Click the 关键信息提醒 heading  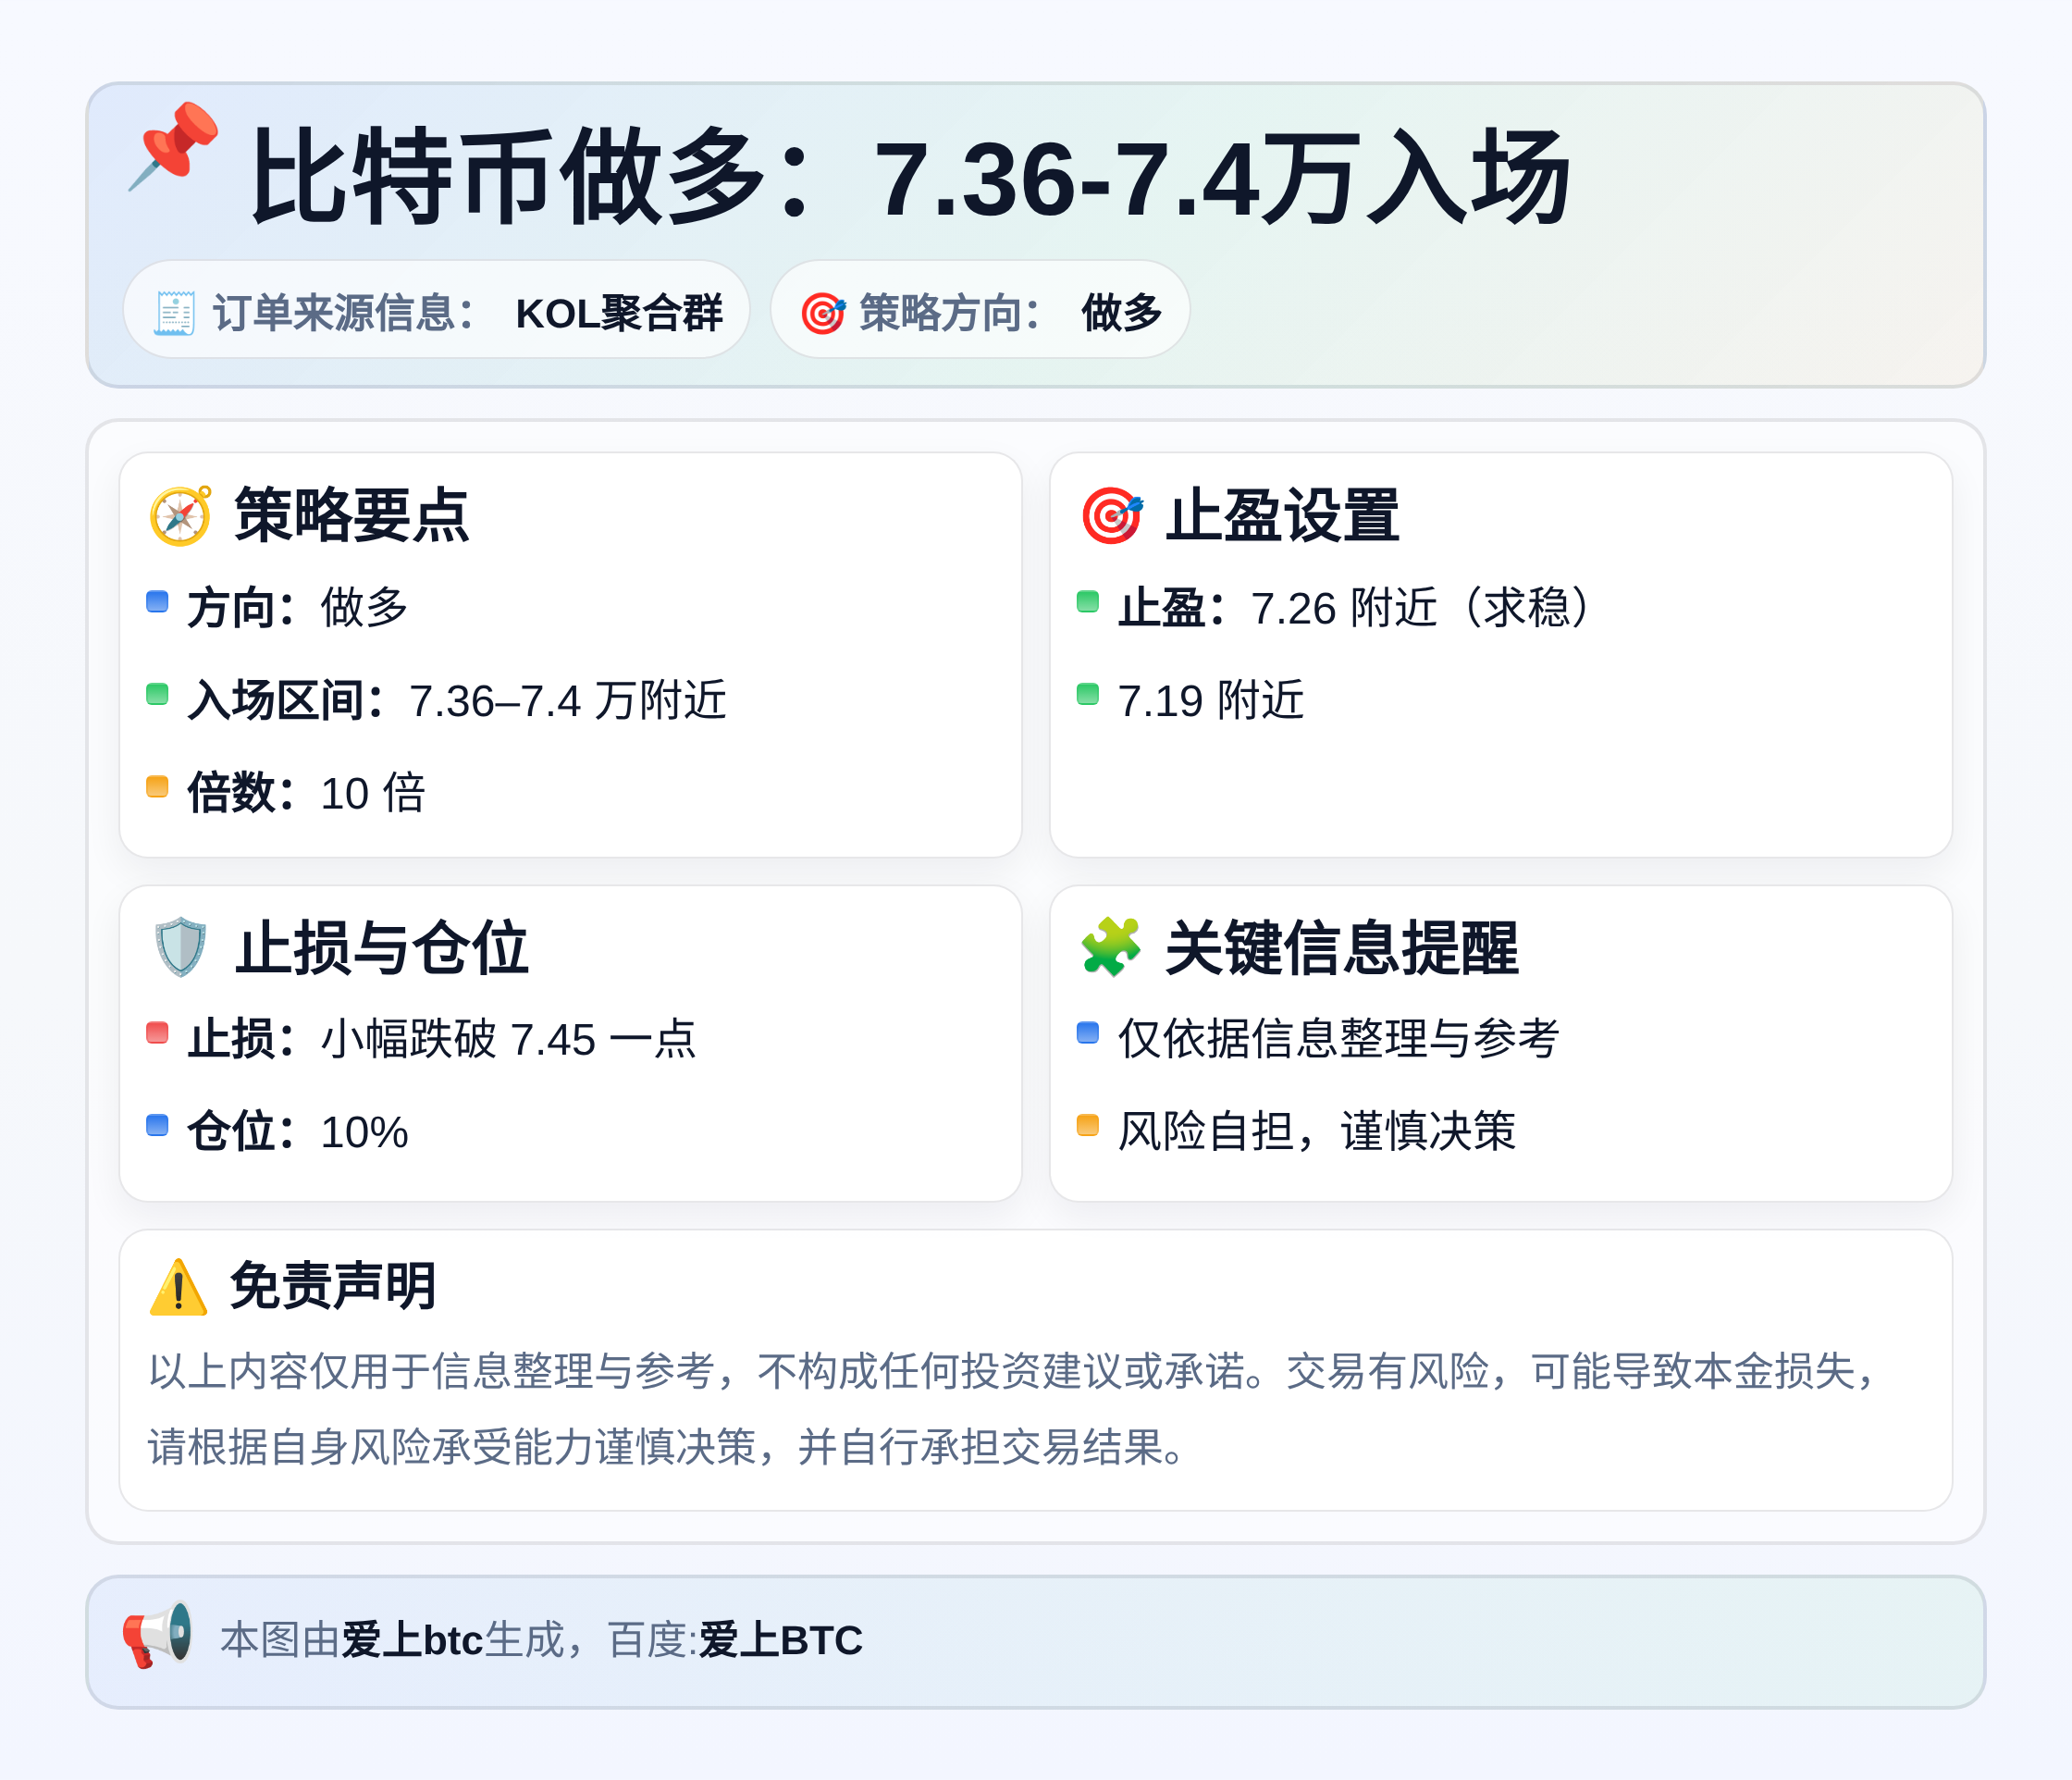pyautogui.click(x=1342, y=948)
